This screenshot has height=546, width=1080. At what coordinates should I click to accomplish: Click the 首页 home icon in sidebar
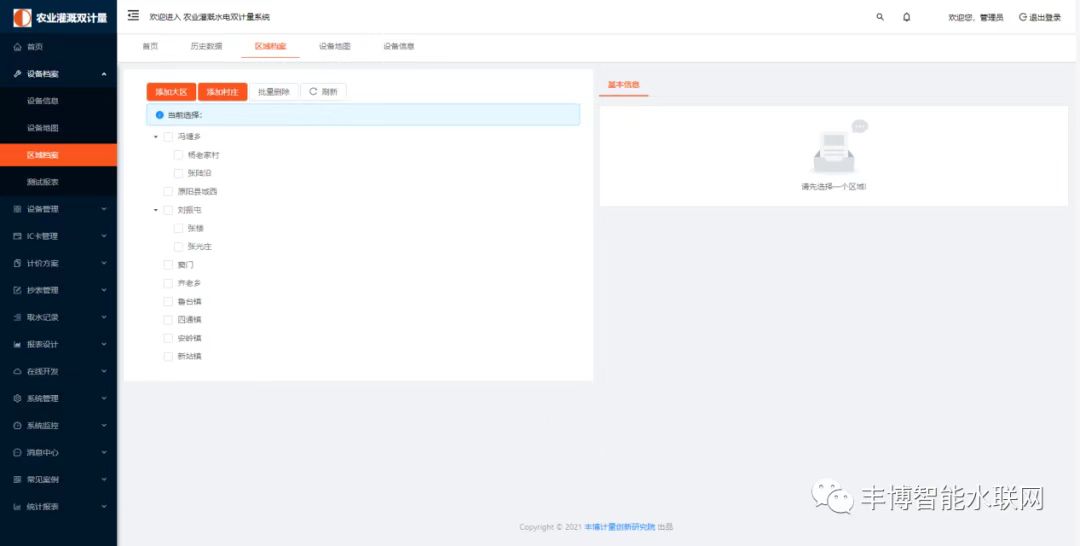pos(17,47)
